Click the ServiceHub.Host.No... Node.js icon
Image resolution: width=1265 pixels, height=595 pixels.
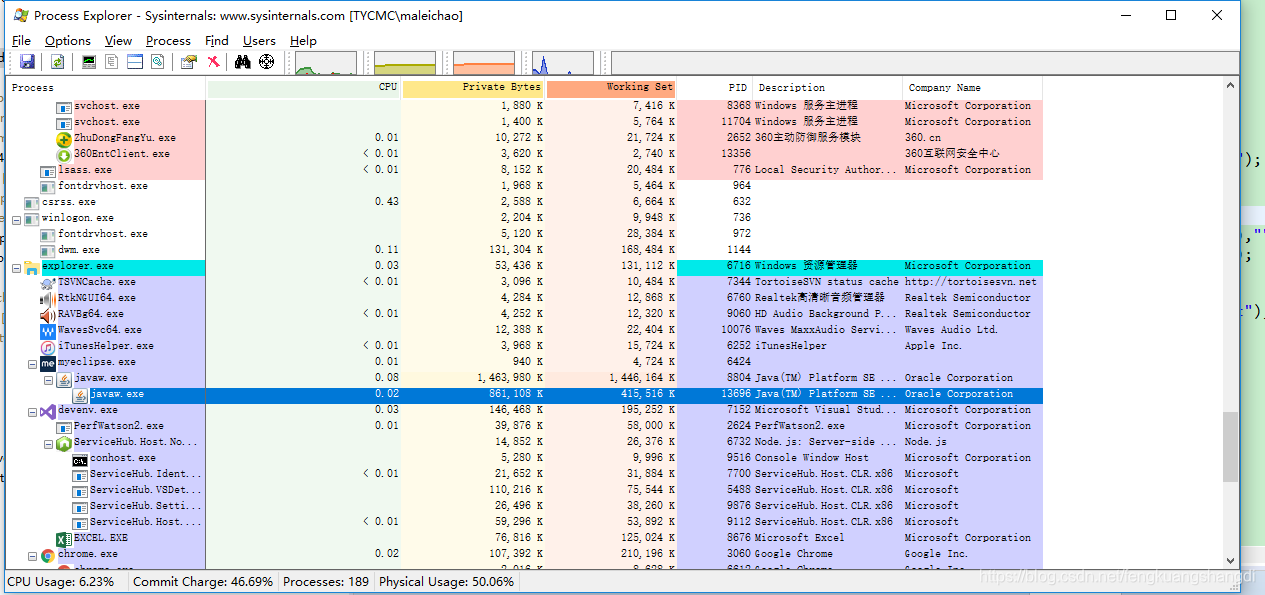[x=64, y=442]
